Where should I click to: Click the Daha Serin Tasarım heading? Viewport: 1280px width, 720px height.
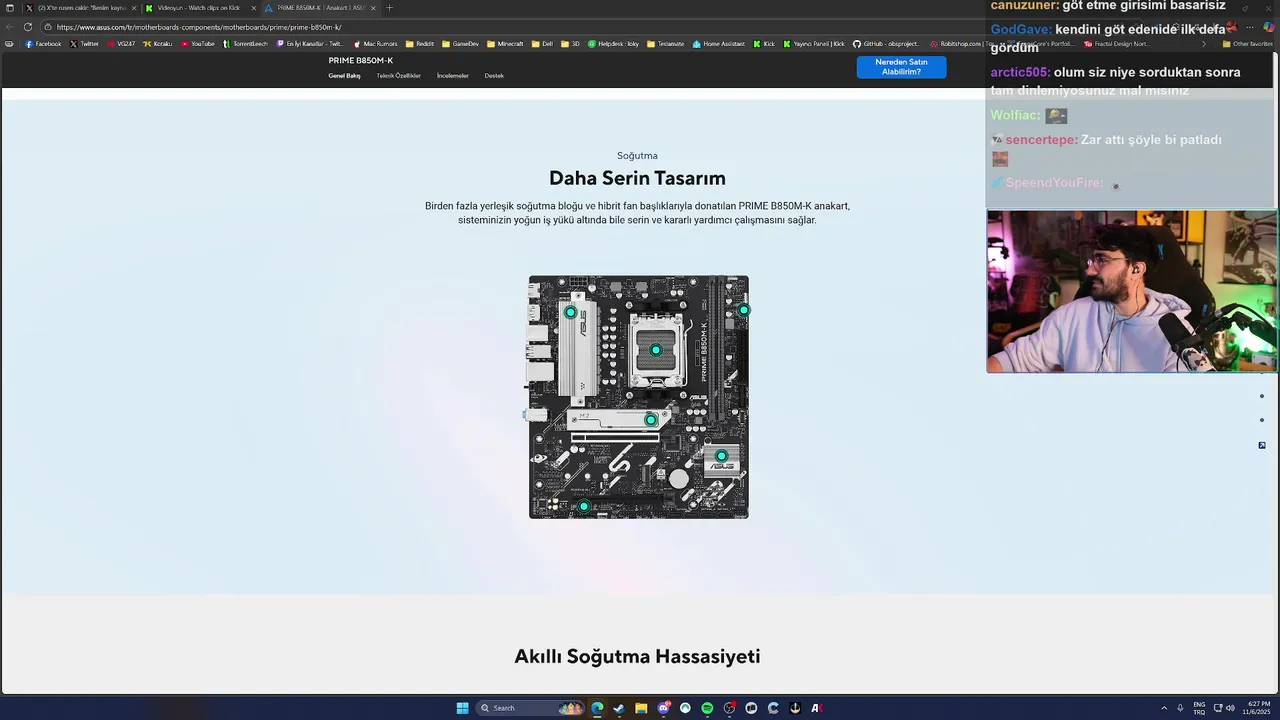(637, 178)
